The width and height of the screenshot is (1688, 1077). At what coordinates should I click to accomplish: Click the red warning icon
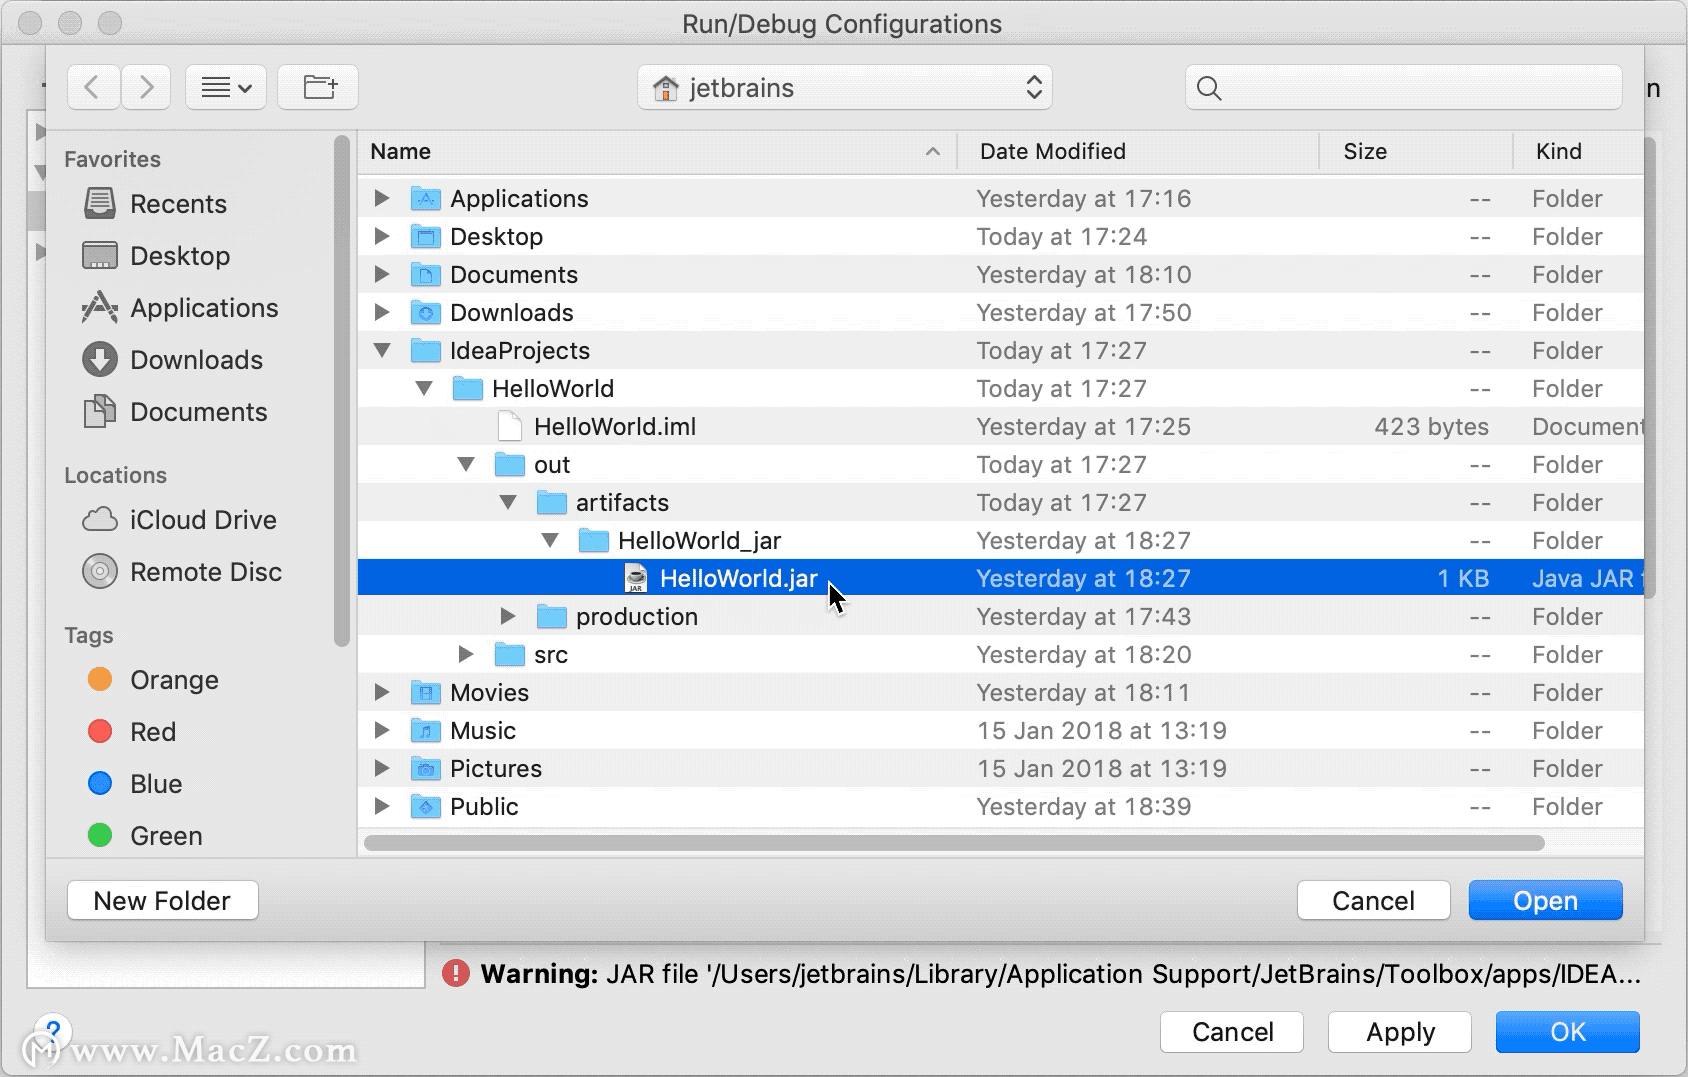pos(456,973)
